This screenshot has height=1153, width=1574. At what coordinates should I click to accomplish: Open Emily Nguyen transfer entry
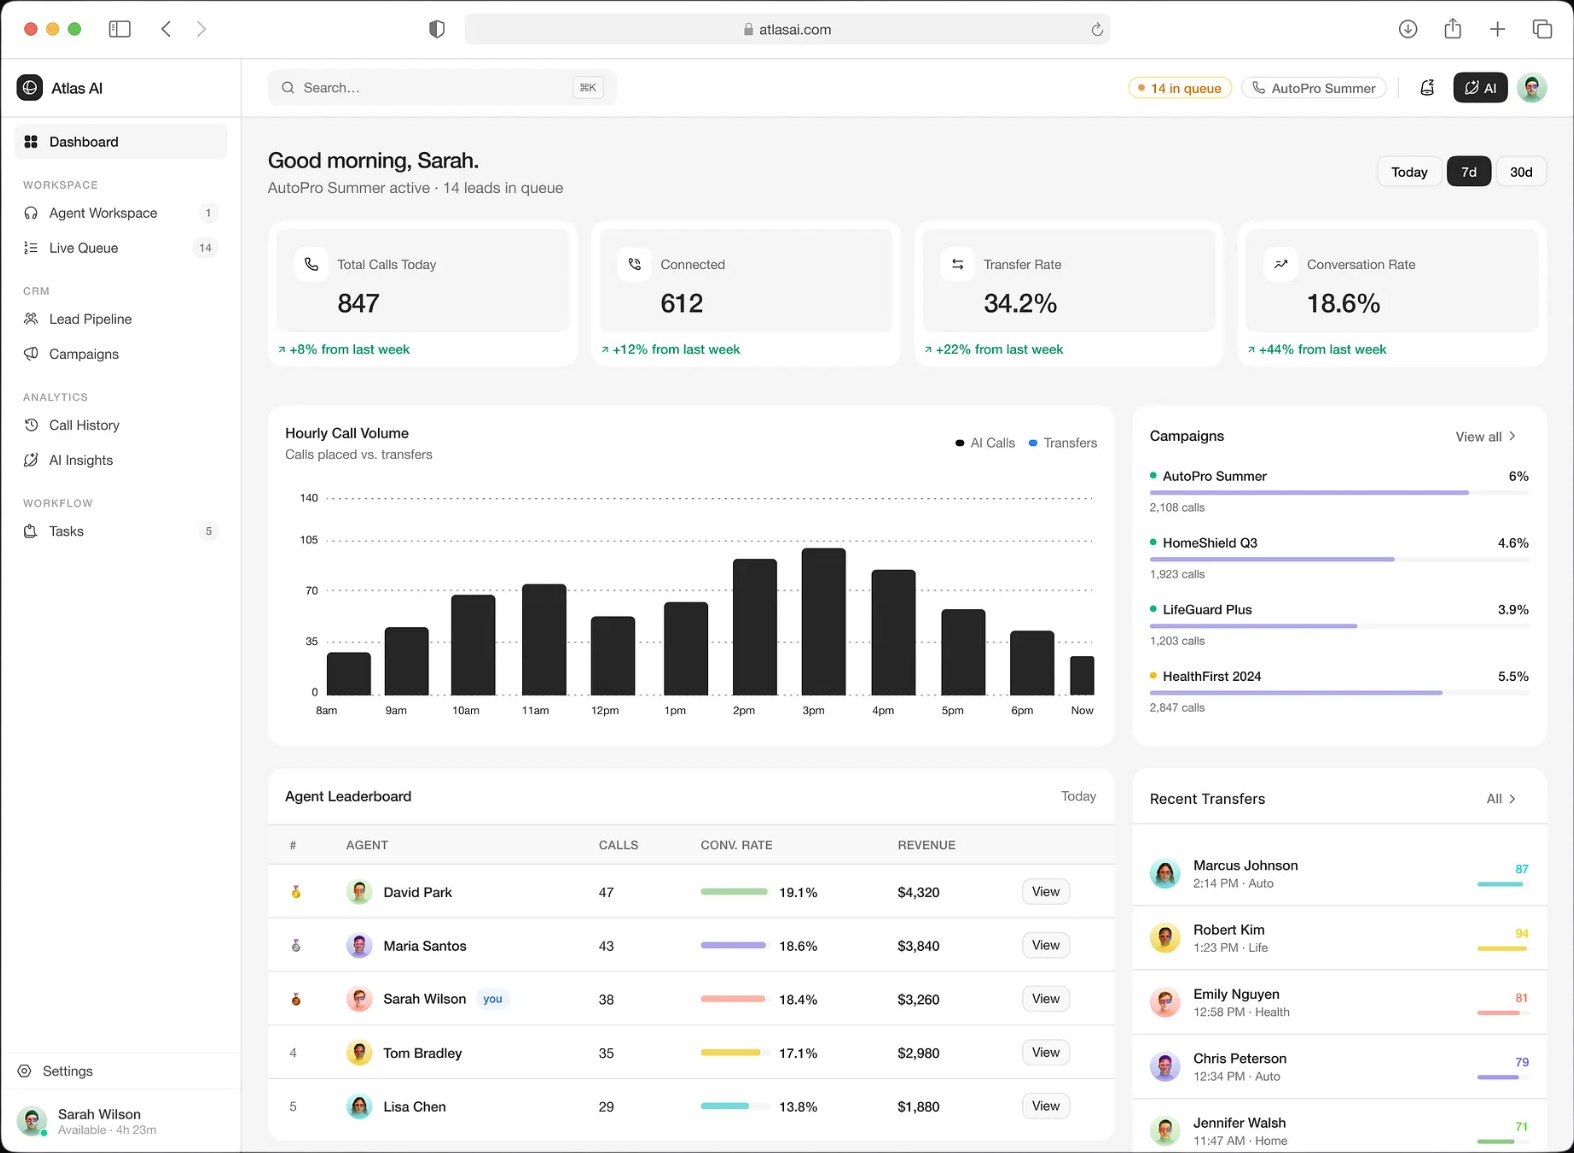1339,1002
